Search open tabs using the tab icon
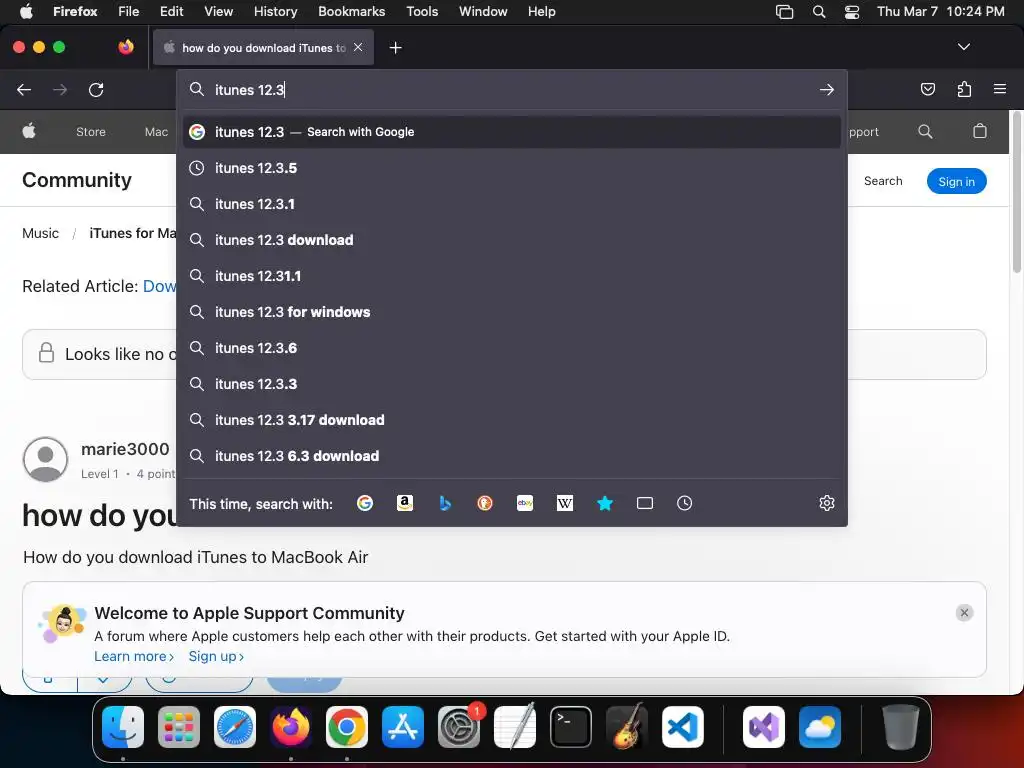Screen dimensions: 1024x768 pos(645,503)
